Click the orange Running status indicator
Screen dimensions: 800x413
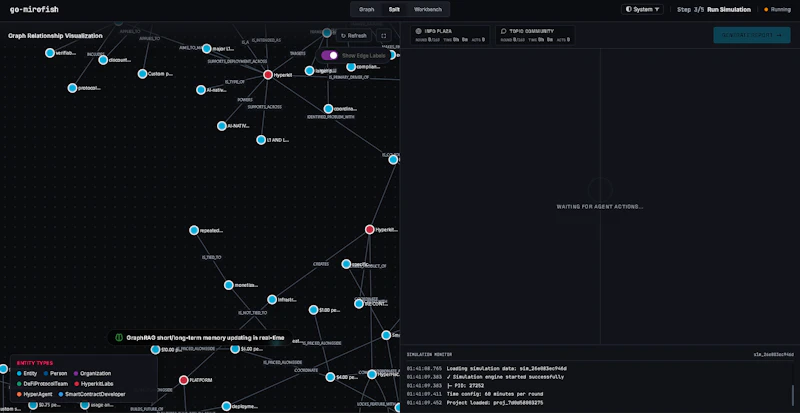tap(777, 9)
